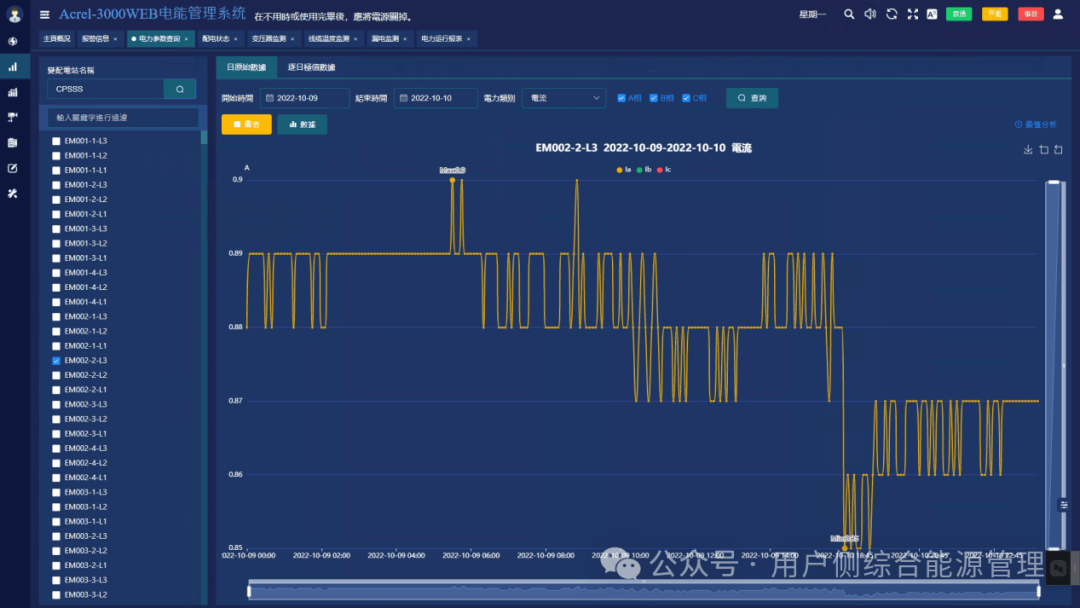The width and height of the screenshot is (1080, 608).
Task: Click the search magnifier icon in top bar
Action: [849, 14]
